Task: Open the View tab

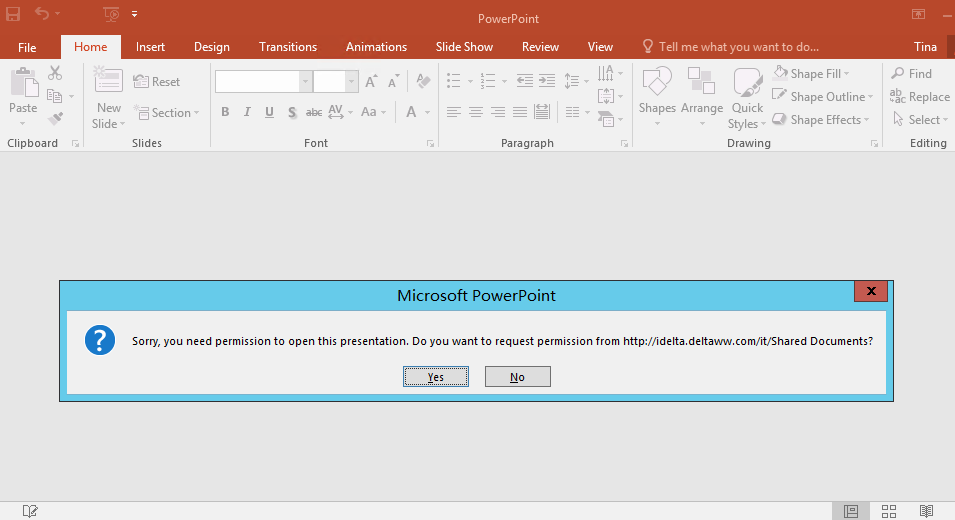Action: (600, 47)
